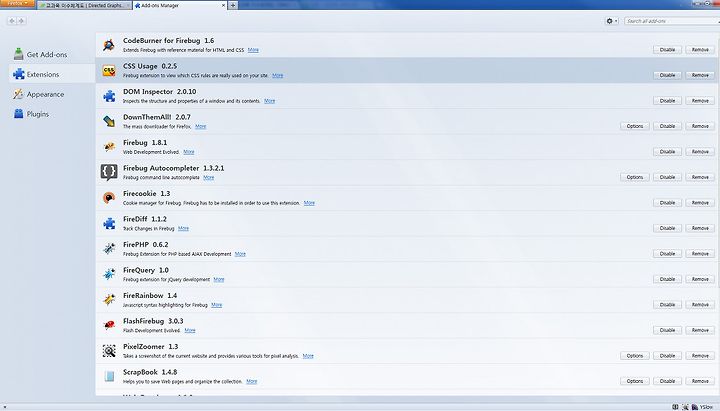Click the FirePHP bug icon
Viewport: 720px width, 411px height.
click(x=109, y=249)
